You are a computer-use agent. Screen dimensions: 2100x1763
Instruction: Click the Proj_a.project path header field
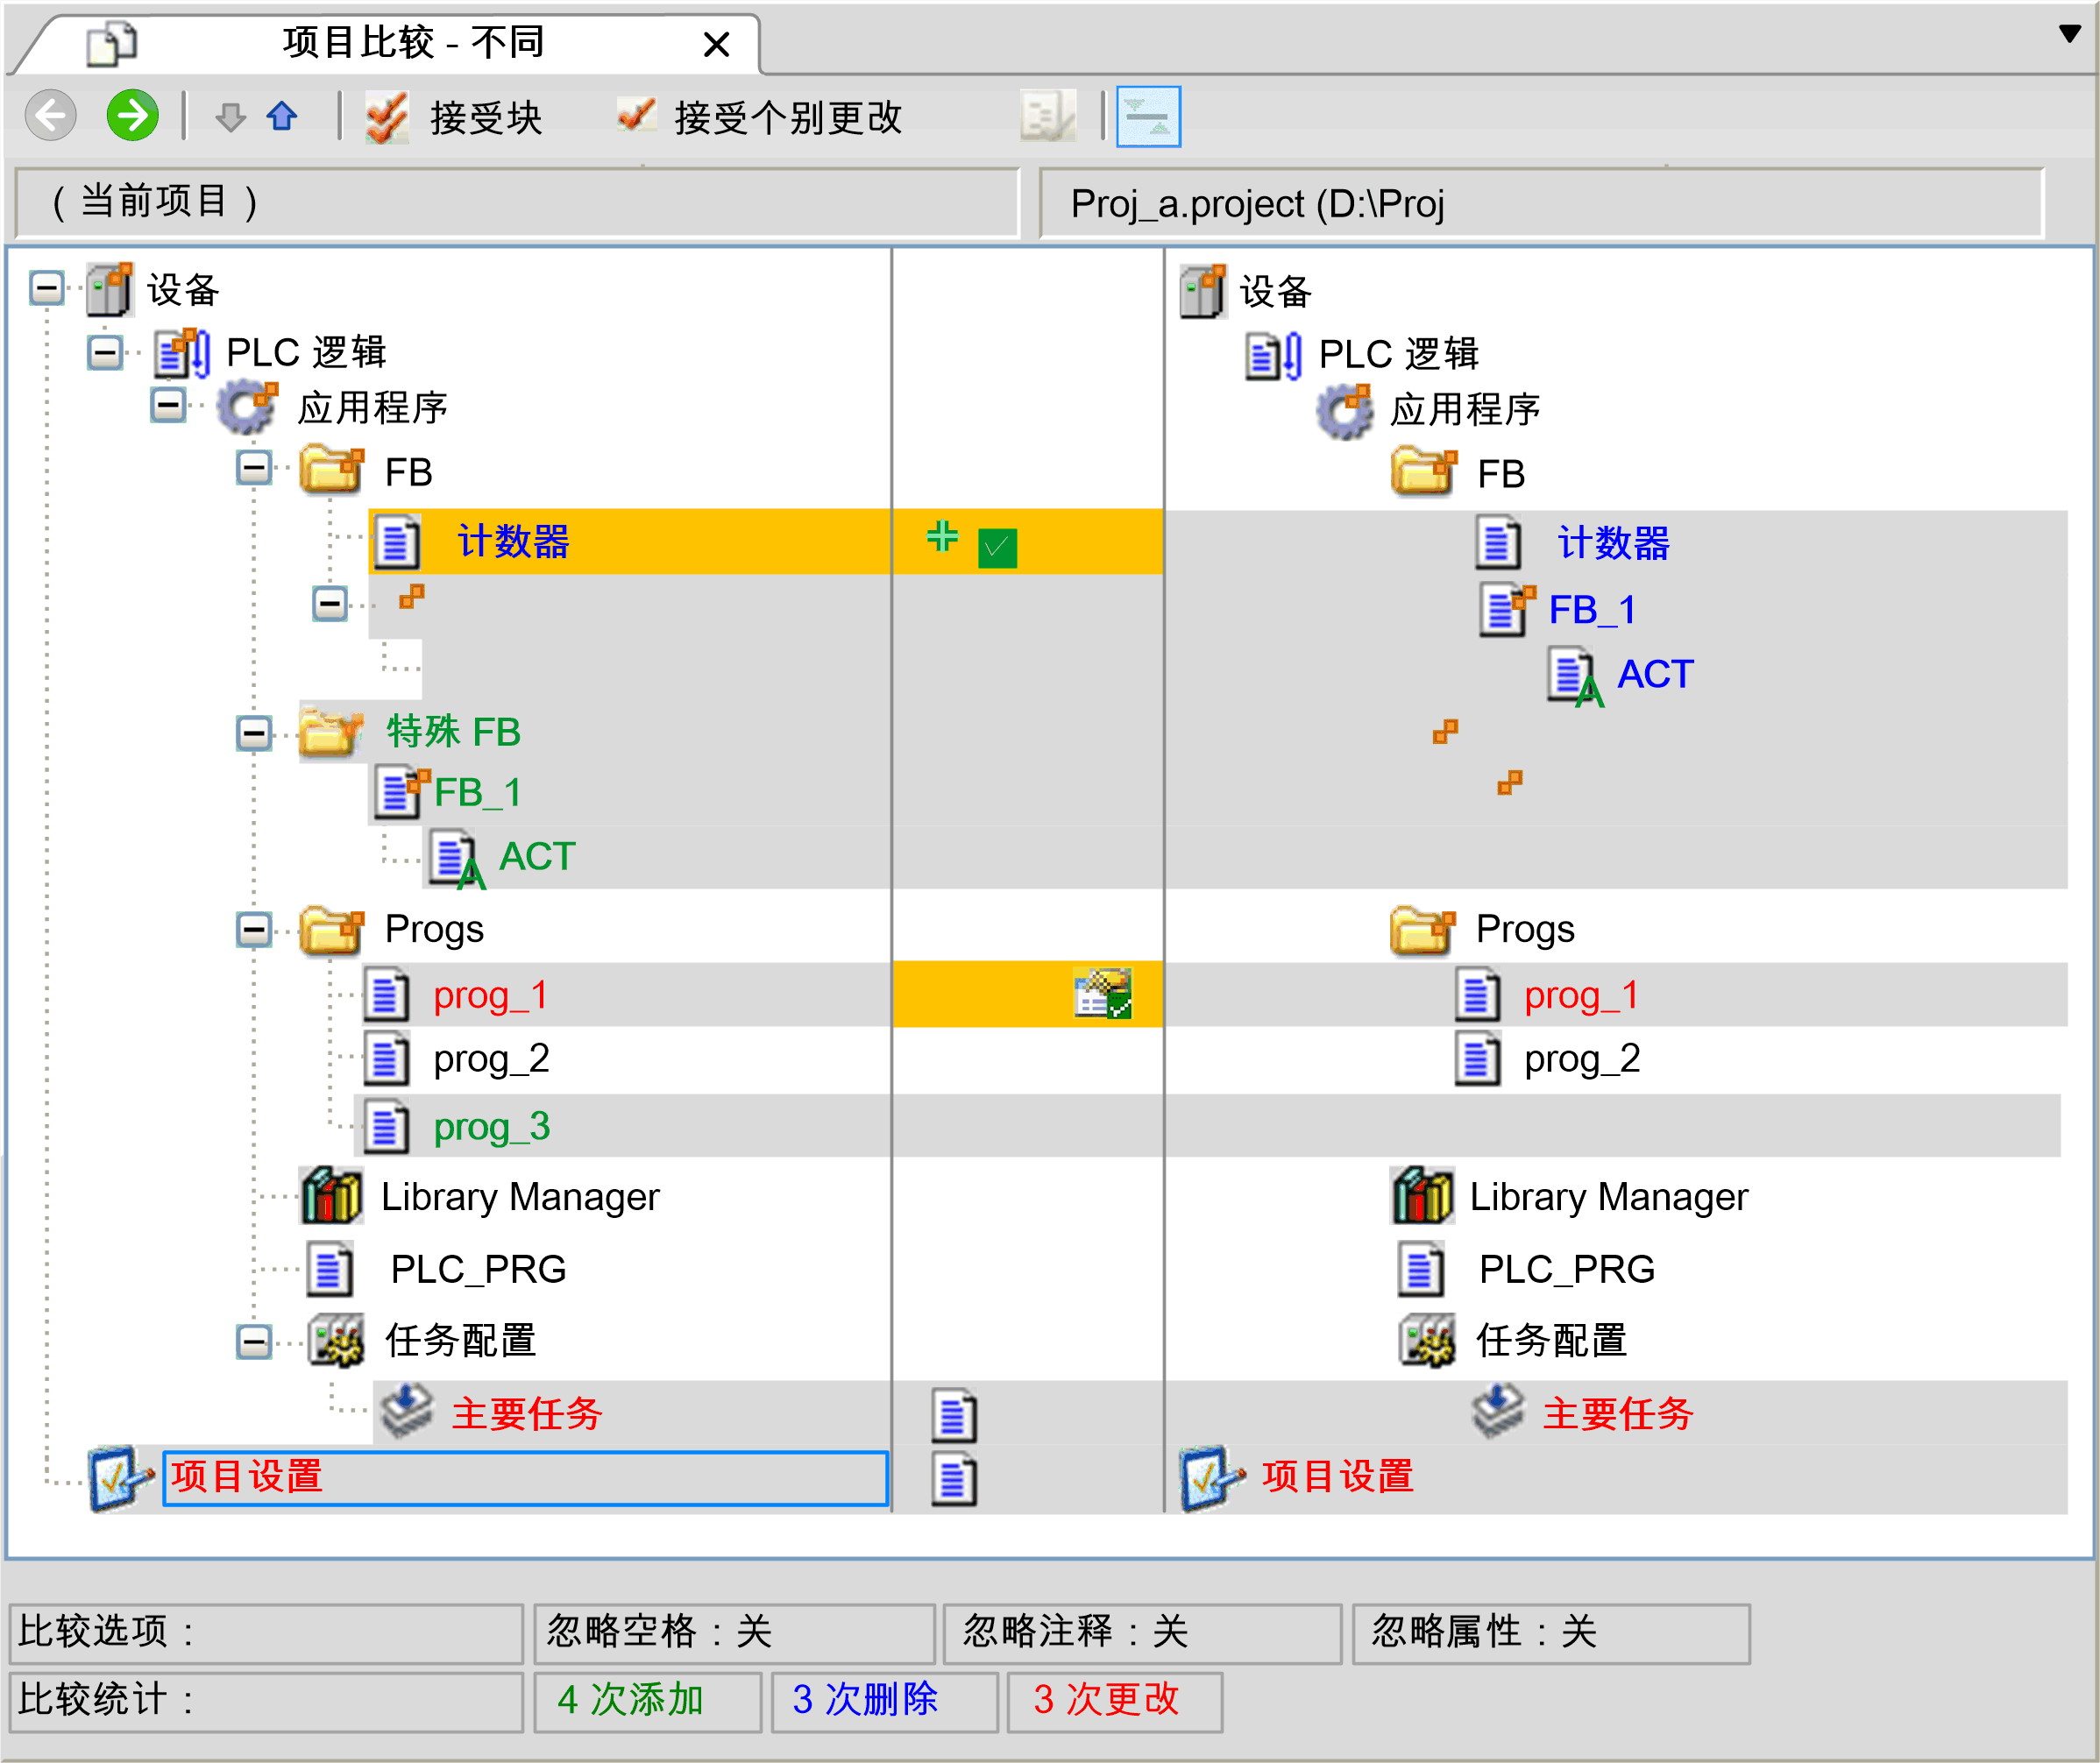pos(1541,203)
